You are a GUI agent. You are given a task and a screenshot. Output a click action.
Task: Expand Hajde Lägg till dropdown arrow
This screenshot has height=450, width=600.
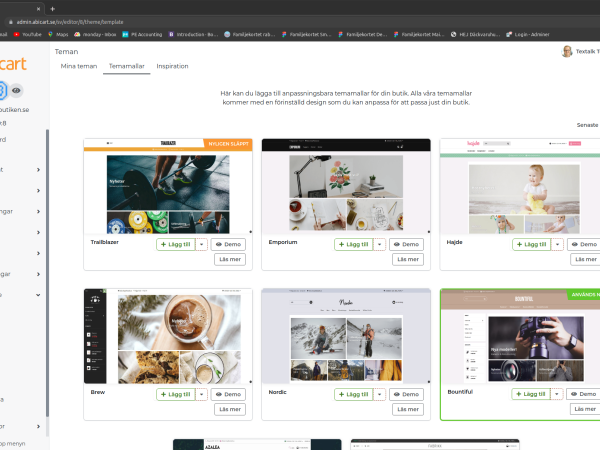(x=558, y=245)
